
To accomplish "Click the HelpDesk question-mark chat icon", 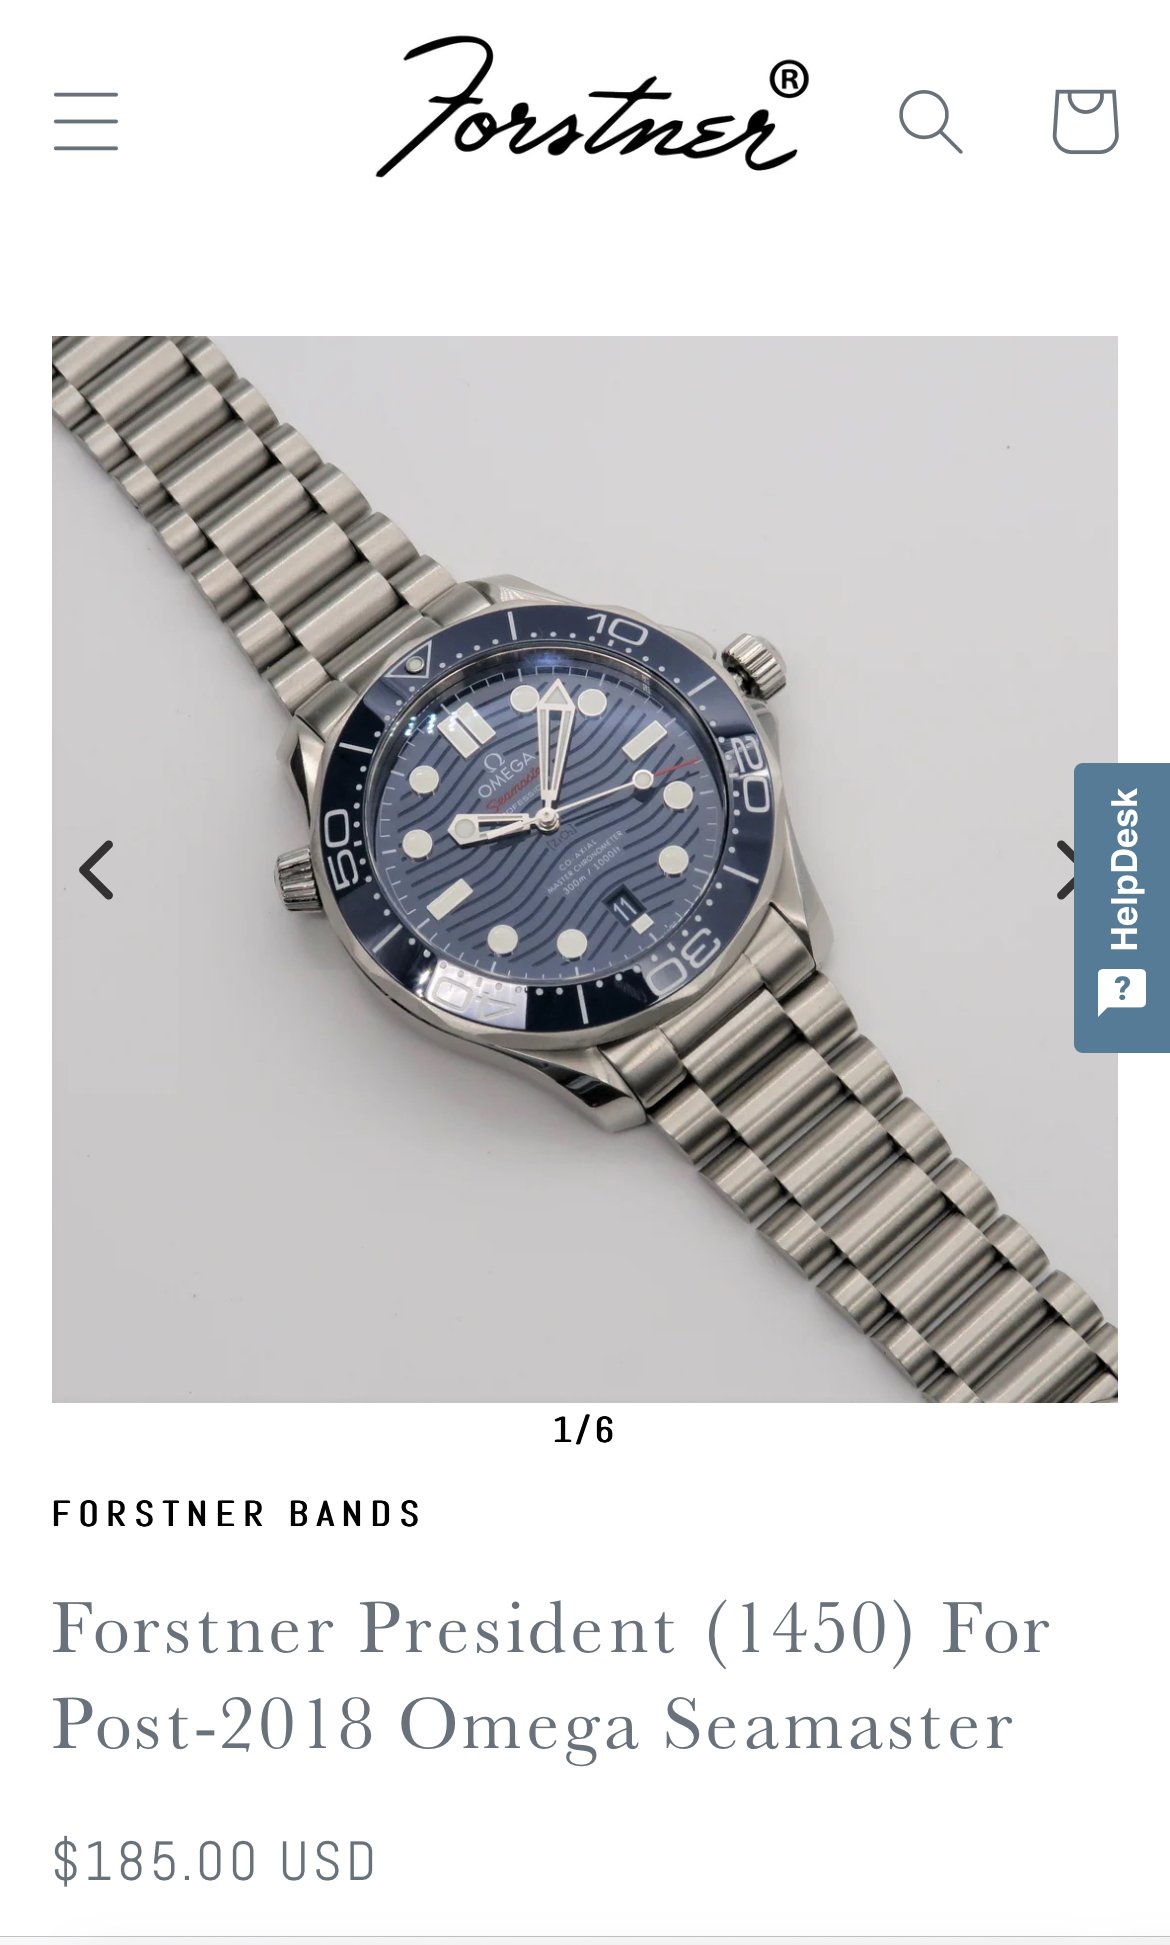I will click(x=1122, y=992).
